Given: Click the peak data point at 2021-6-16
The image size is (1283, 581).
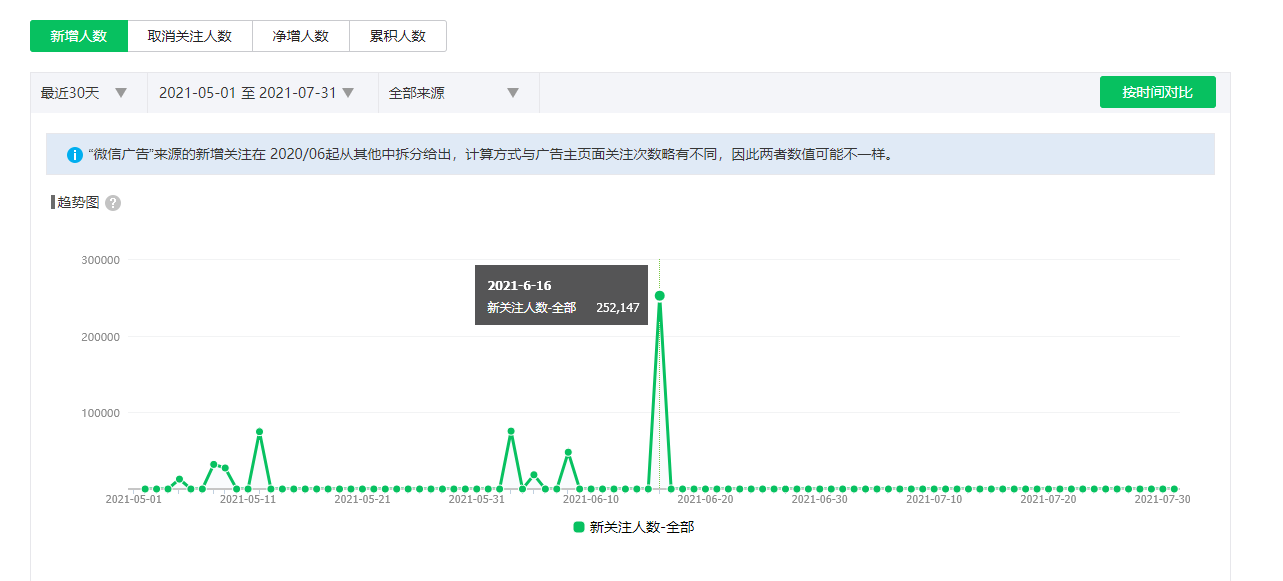Looking at the screenshot, I should [x=659, y=296].
